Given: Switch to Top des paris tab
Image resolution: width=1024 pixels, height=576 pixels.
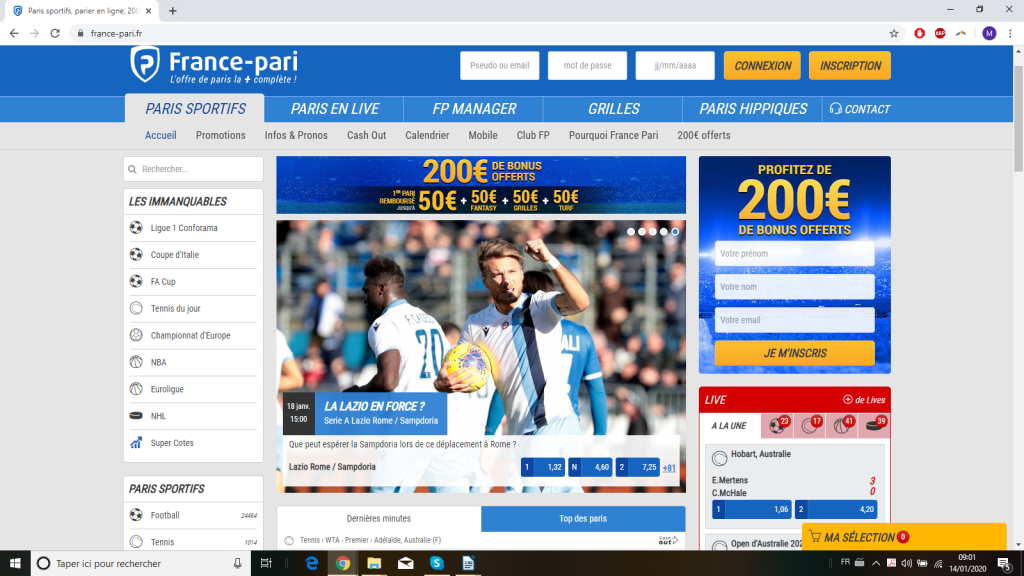Looking at the screenshot, I should (583, 519).
